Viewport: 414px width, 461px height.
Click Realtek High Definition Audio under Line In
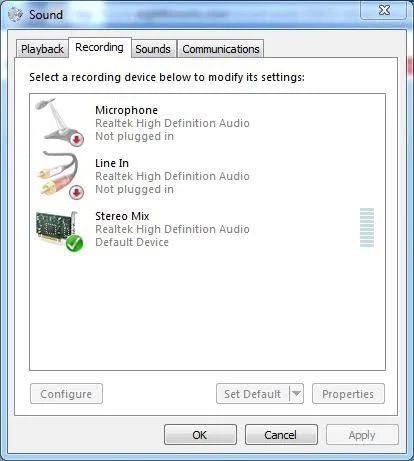click(x=173, y=176)
